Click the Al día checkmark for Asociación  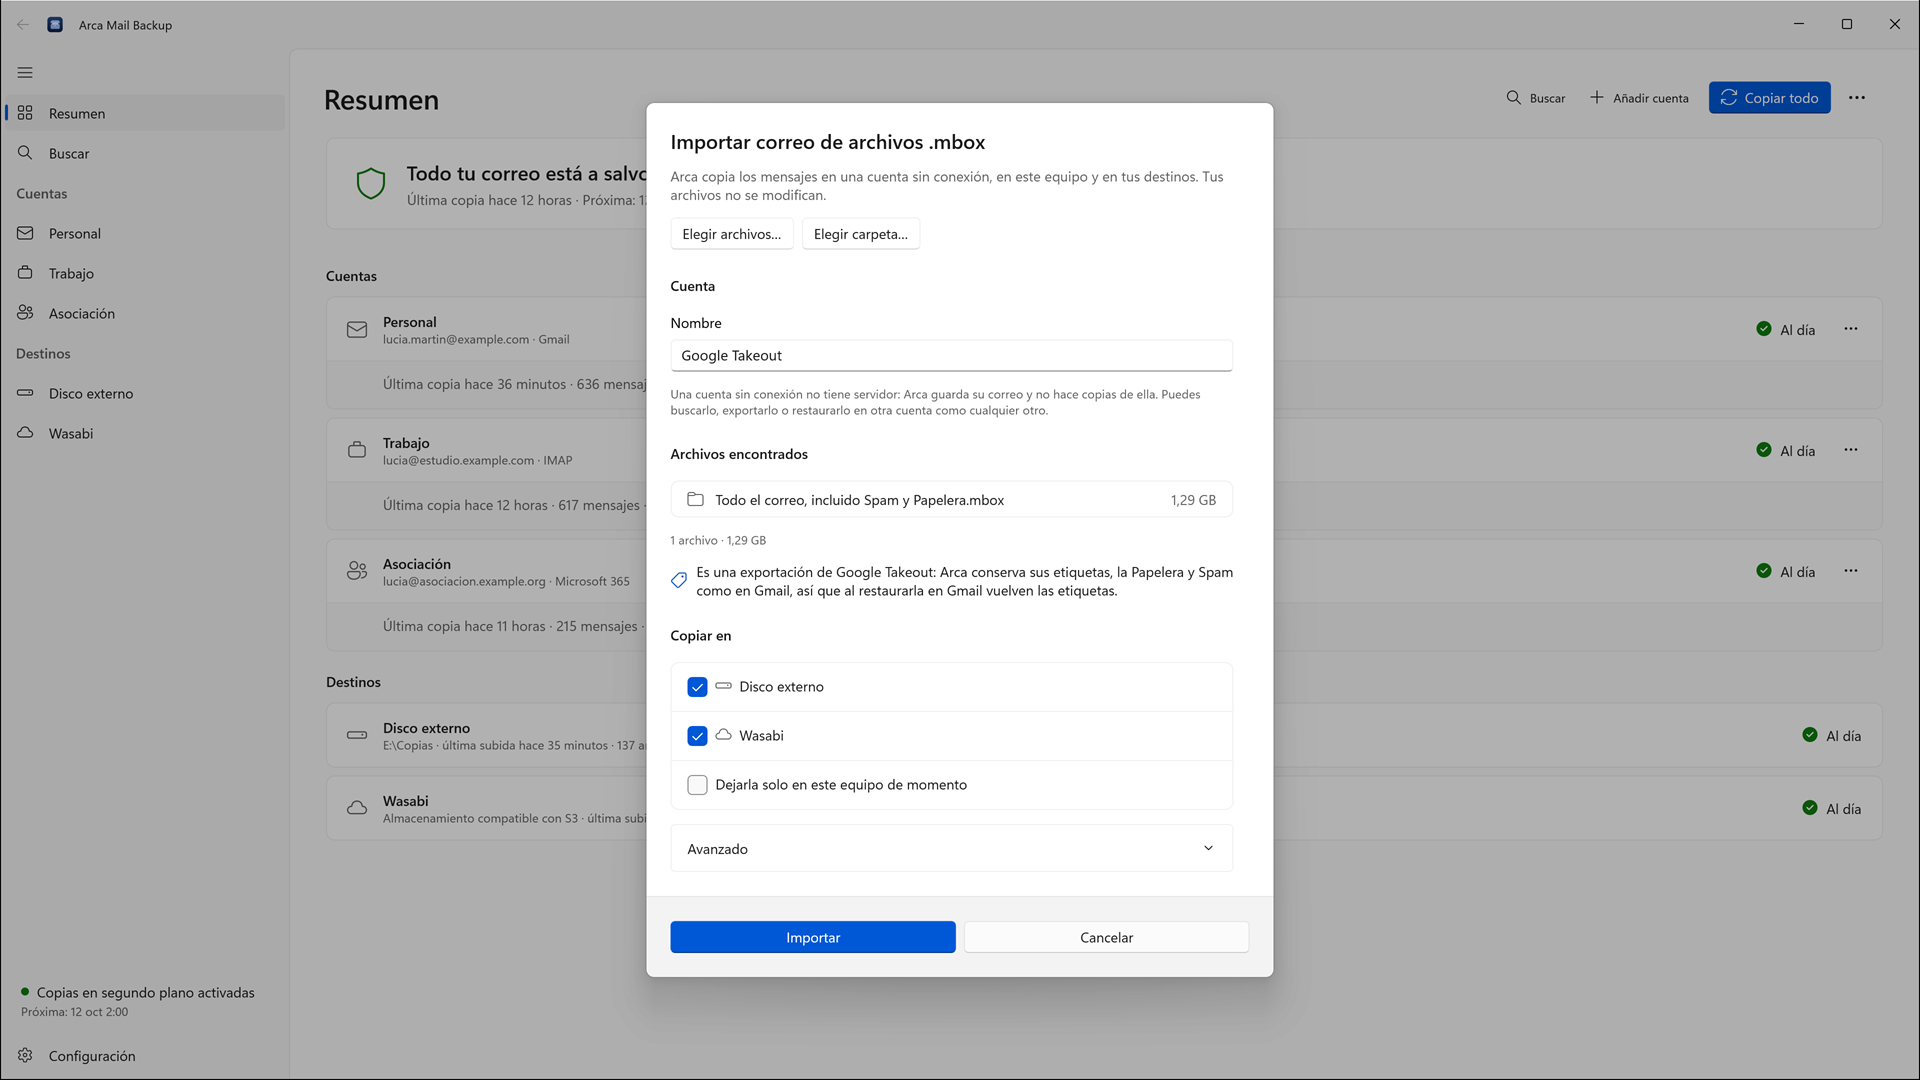click(x=1764, y=571)
